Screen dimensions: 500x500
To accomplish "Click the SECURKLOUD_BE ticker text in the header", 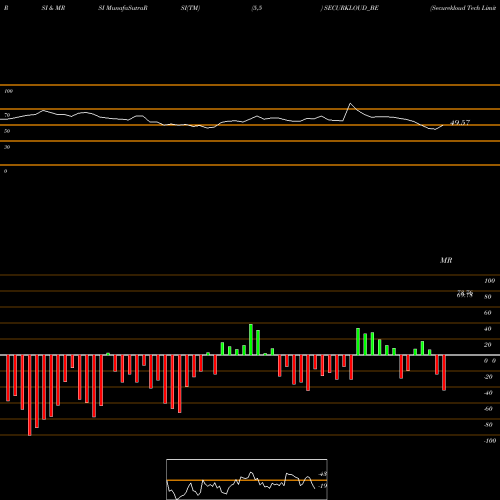I will 351,8.
